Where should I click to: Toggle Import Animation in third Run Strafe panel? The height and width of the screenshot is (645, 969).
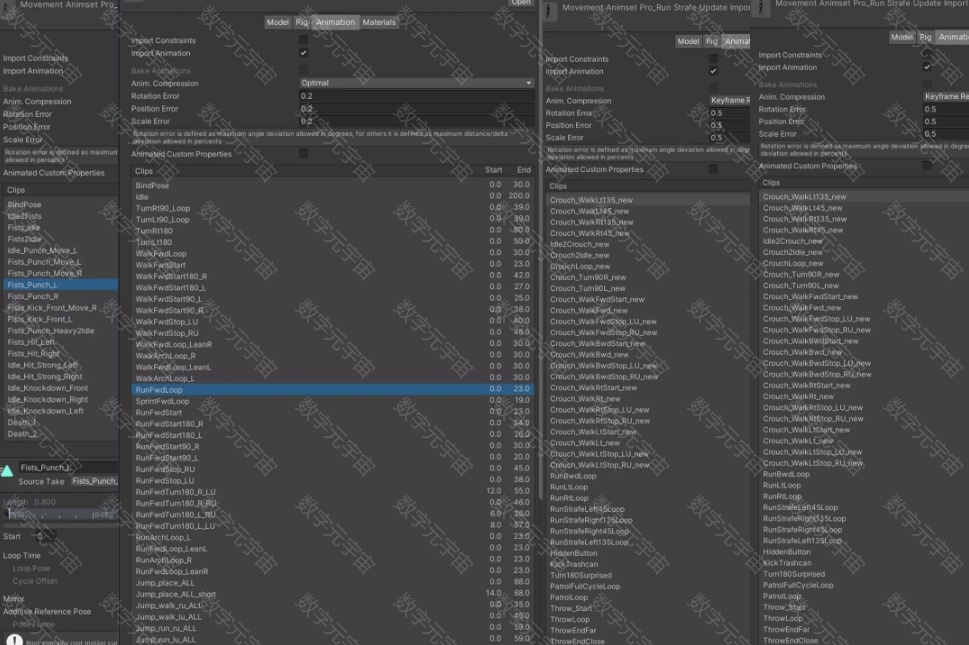click(713, 71)
